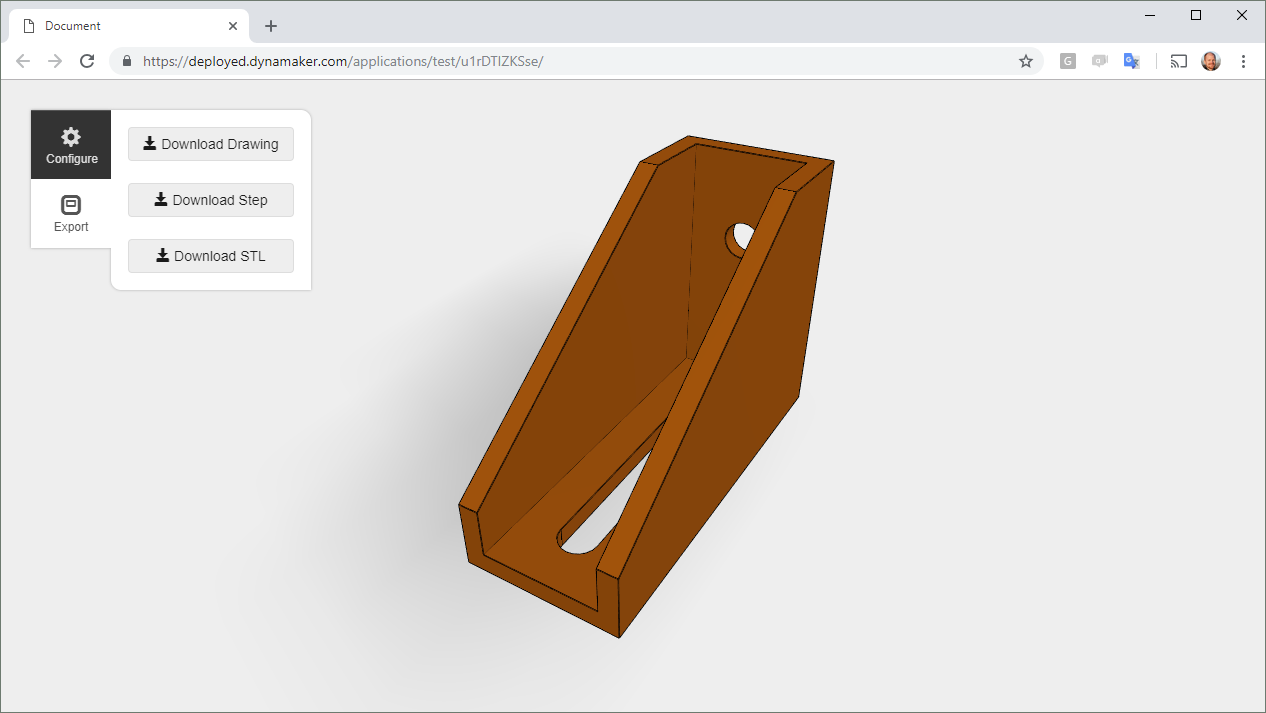Viewport: 1266px width, 713px height.
Task: Open the Export panel
Action: [70, 213]
